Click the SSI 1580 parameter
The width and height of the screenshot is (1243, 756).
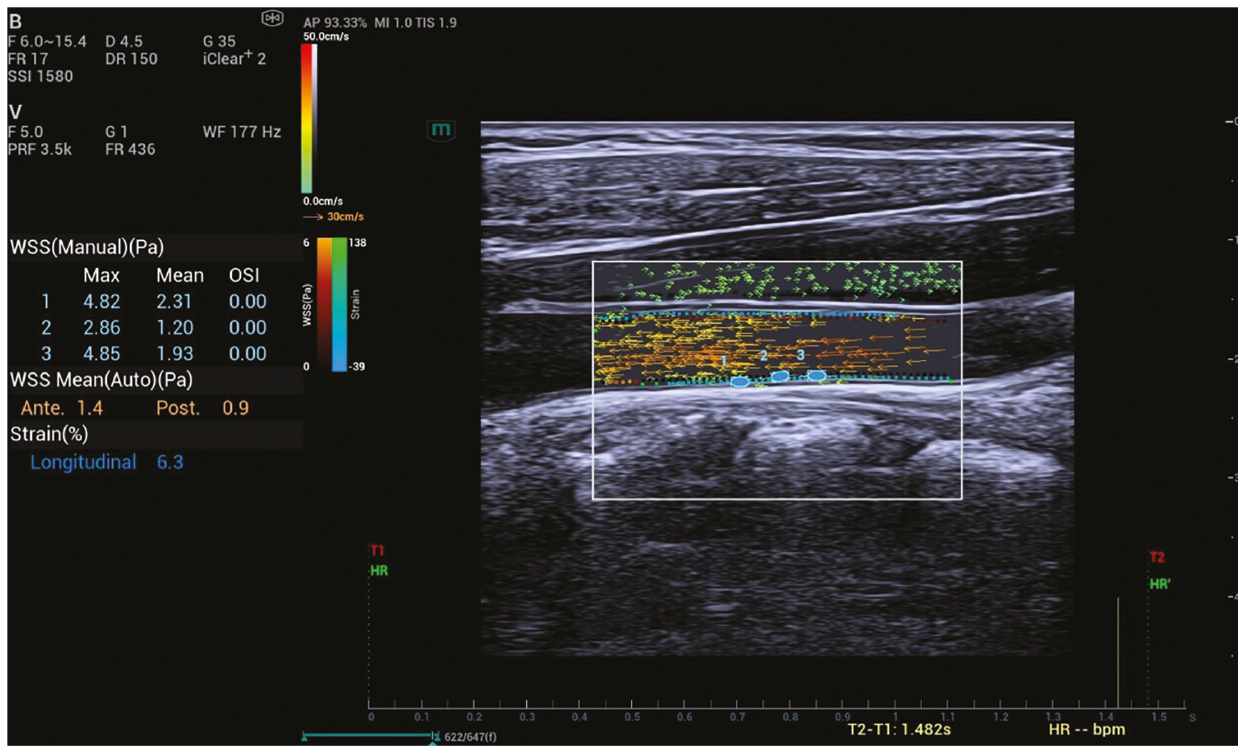point(40,76)
